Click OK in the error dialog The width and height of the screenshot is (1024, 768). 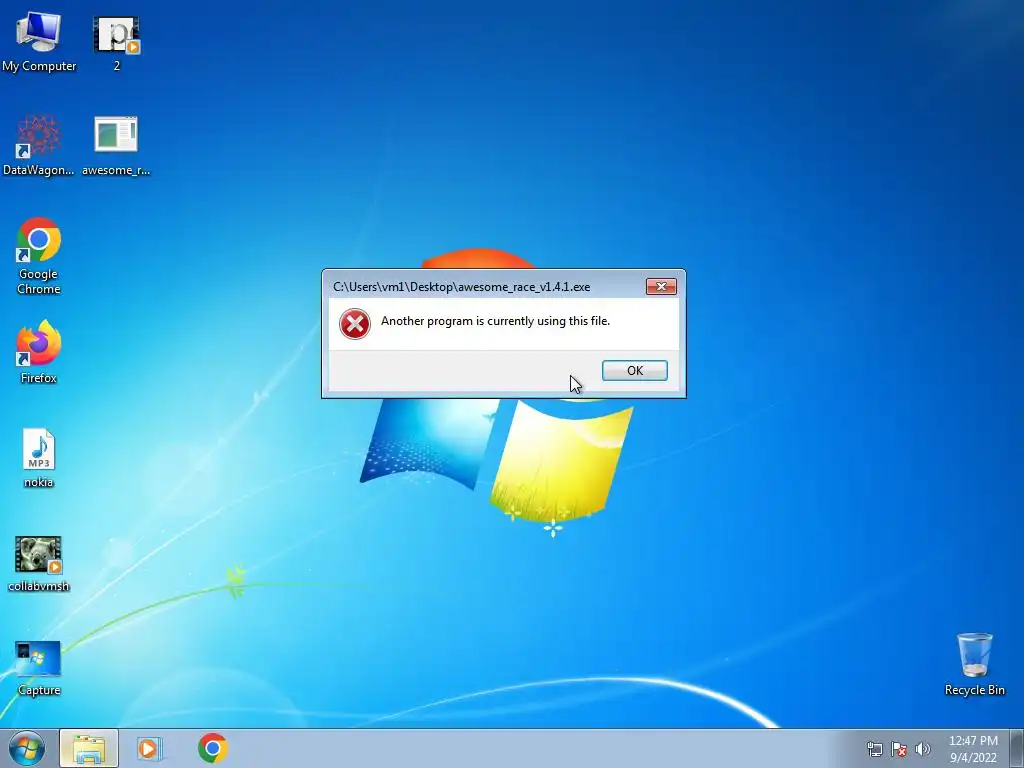(635, 370)
